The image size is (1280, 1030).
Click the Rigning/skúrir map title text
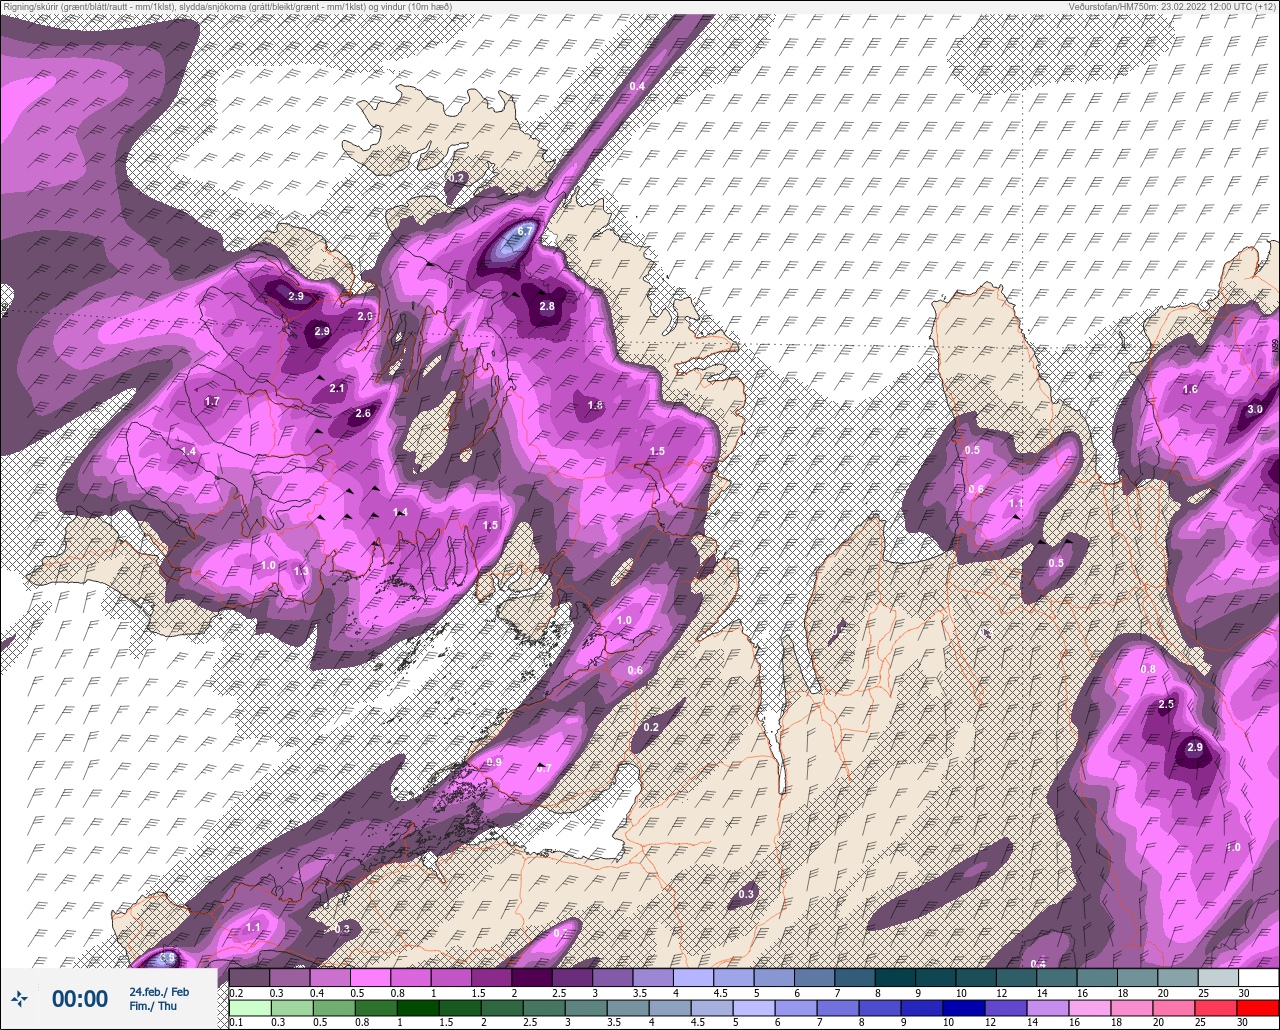click(227, 7)
